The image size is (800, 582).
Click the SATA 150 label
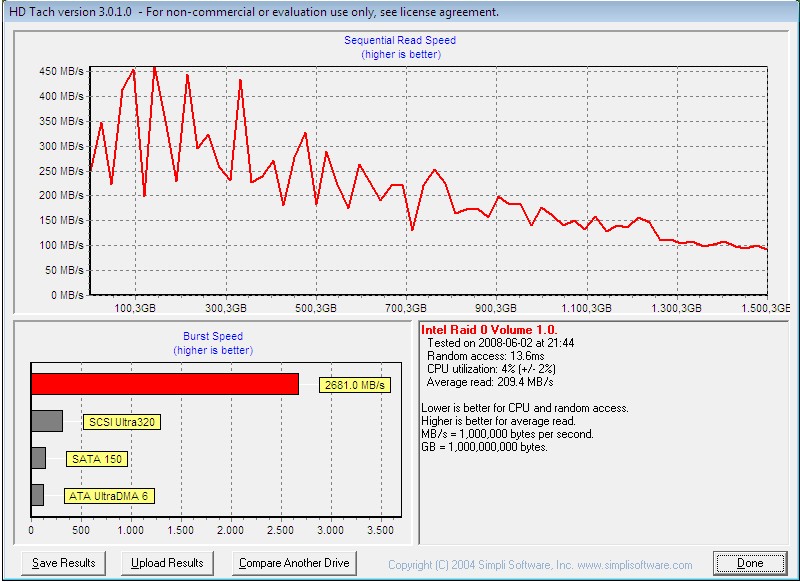point(97,459)
